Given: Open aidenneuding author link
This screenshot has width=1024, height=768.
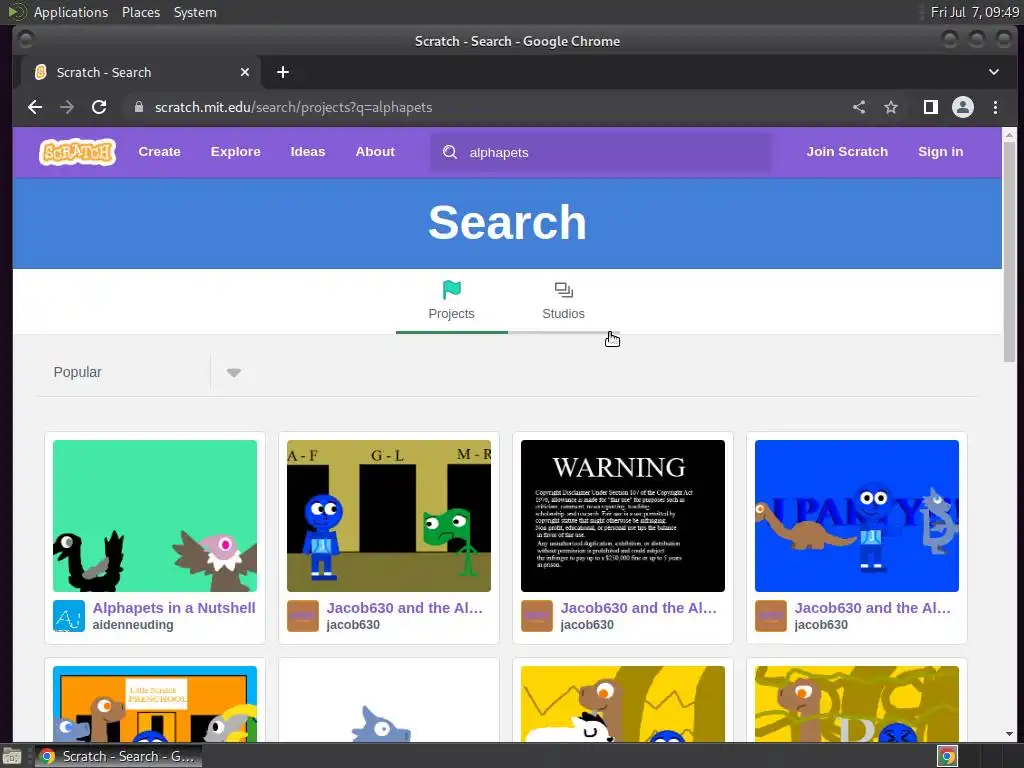Looking at the screenshot, I should tap(133, 625).
